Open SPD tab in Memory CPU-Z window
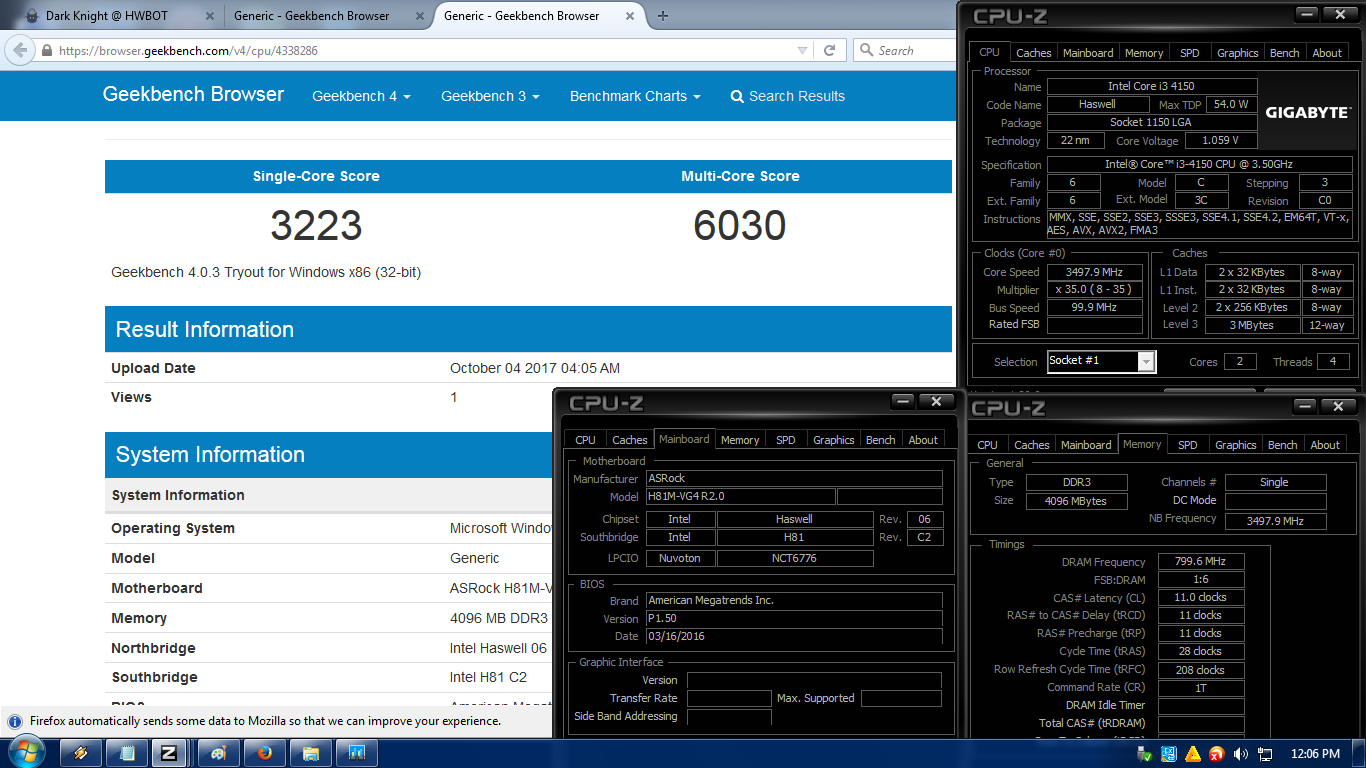Viewport: 1366px width, 768px height. pyautogui.click(x=1188, y=445)
